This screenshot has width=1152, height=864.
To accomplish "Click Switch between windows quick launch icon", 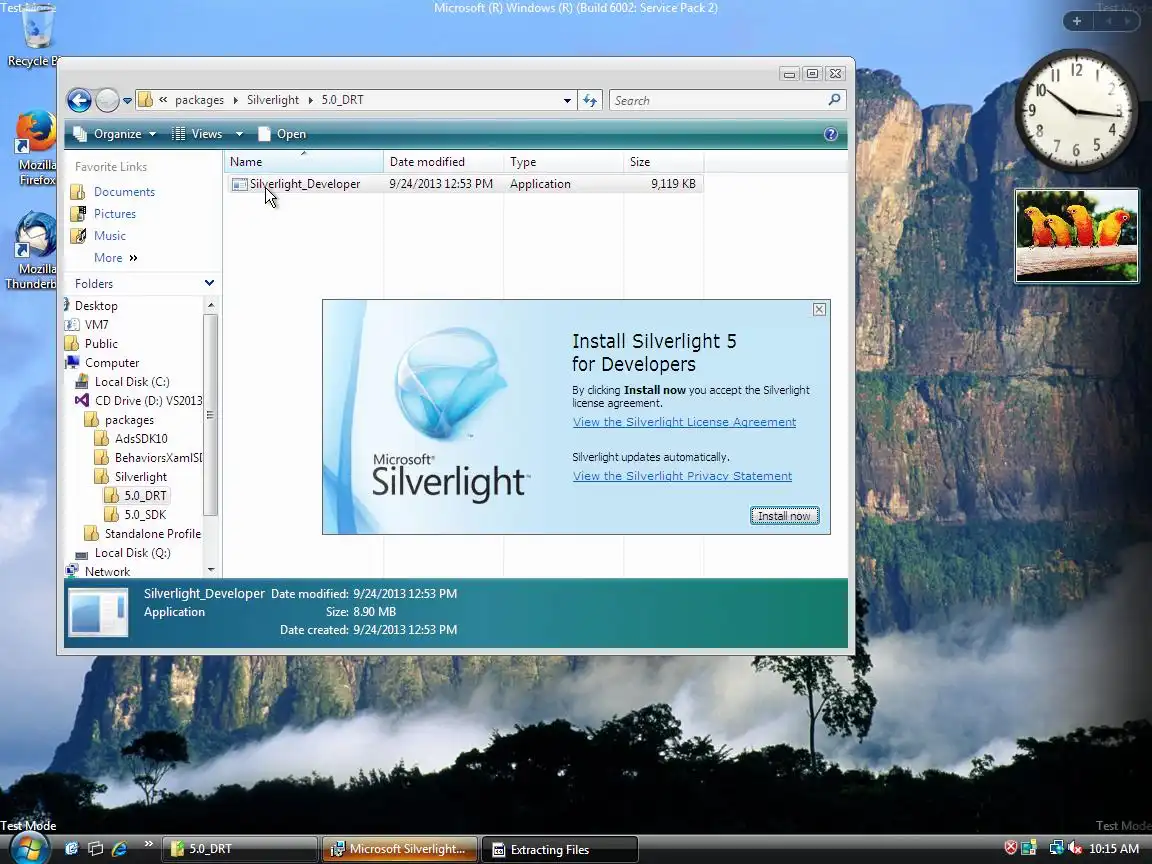I will tap(96, 849).
